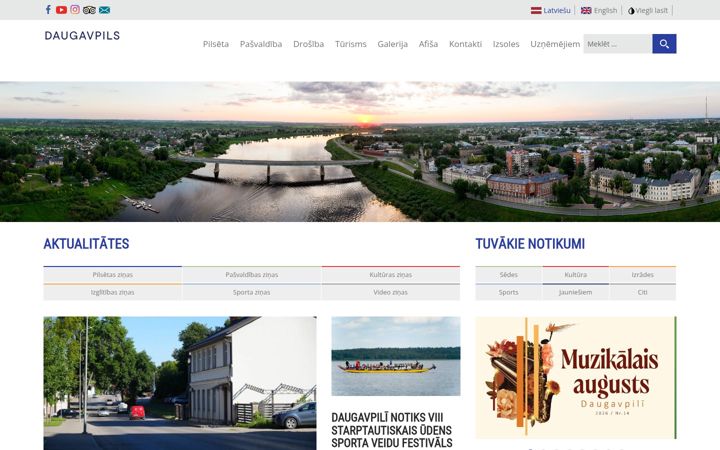720x450 pixels.
Task: Click the Aktualitātes heading
Action: point(86,244)
